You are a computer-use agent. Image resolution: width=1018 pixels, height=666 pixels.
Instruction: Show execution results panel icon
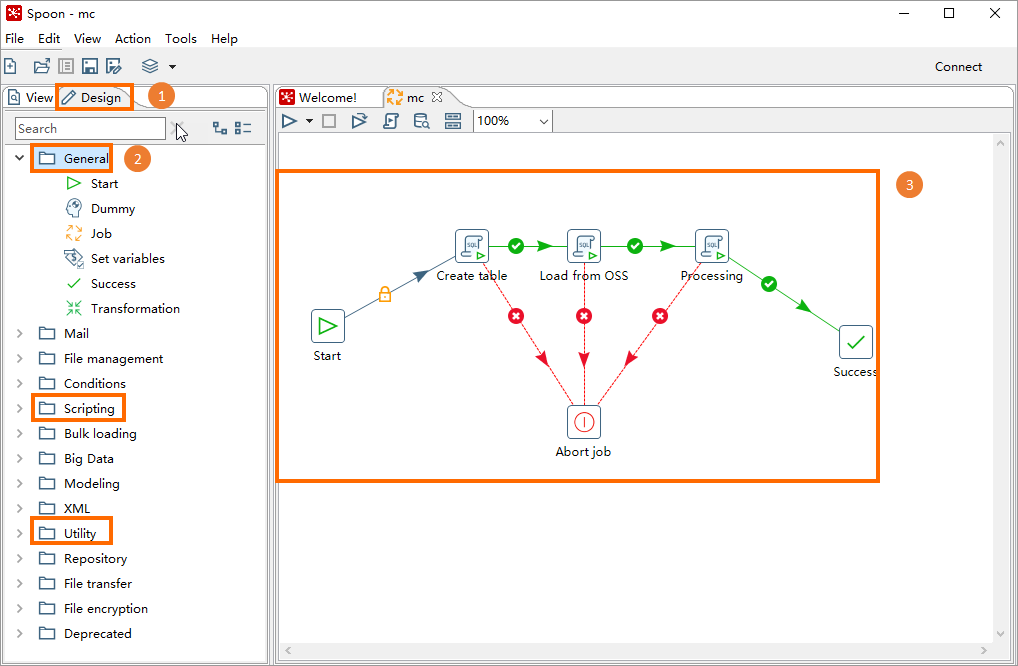click(x=452, y=121)
